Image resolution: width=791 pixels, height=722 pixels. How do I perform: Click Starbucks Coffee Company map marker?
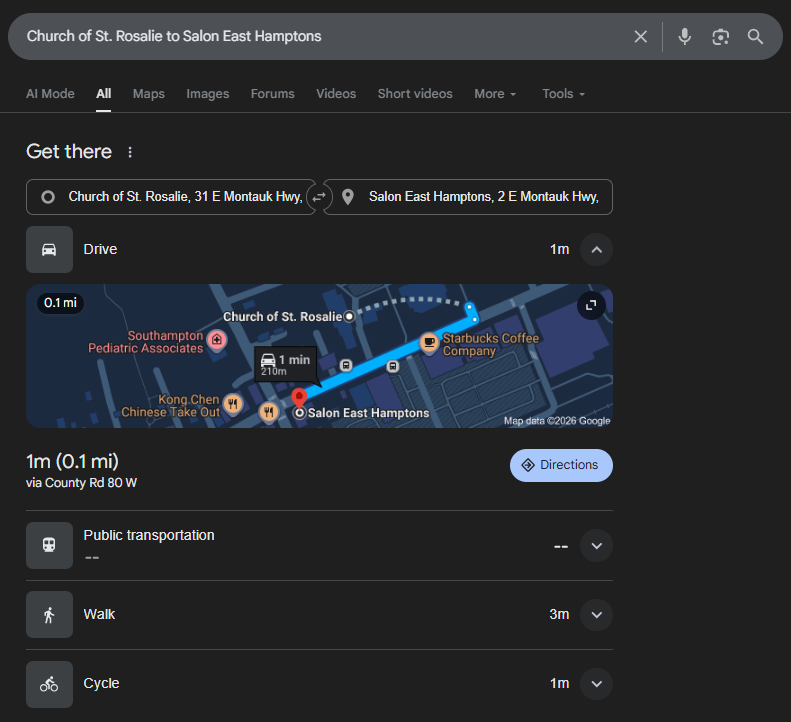[x=428, y=343]
